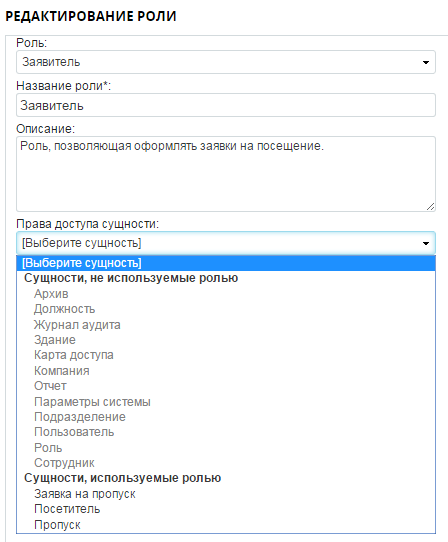Image resolution: width=448 pixels, height=542 pixels.
Task: Click the arrow of the сущность combo box
Action: point(426,244)
